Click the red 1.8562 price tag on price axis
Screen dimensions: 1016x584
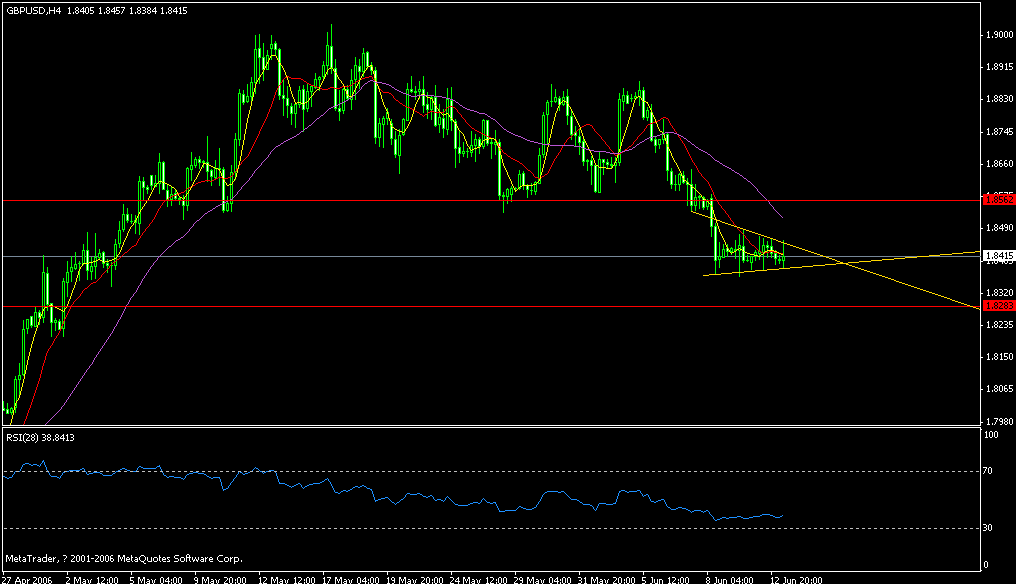(x=997, y=199)
